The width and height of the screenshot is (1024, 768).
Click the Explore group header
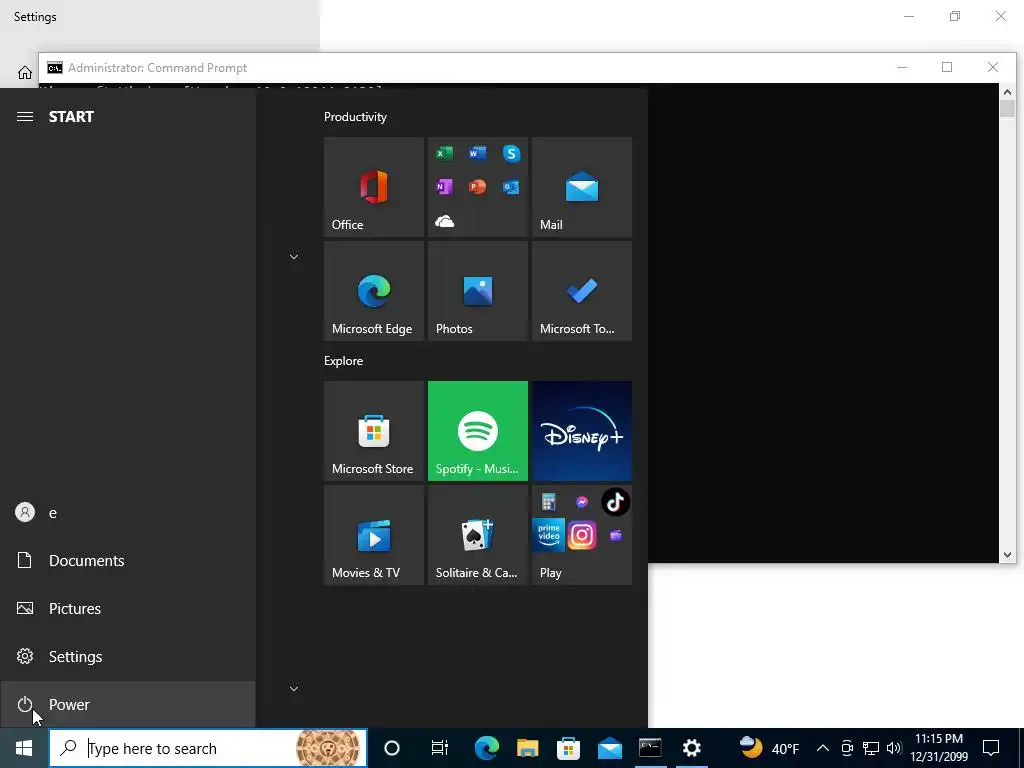coord(344,361)
